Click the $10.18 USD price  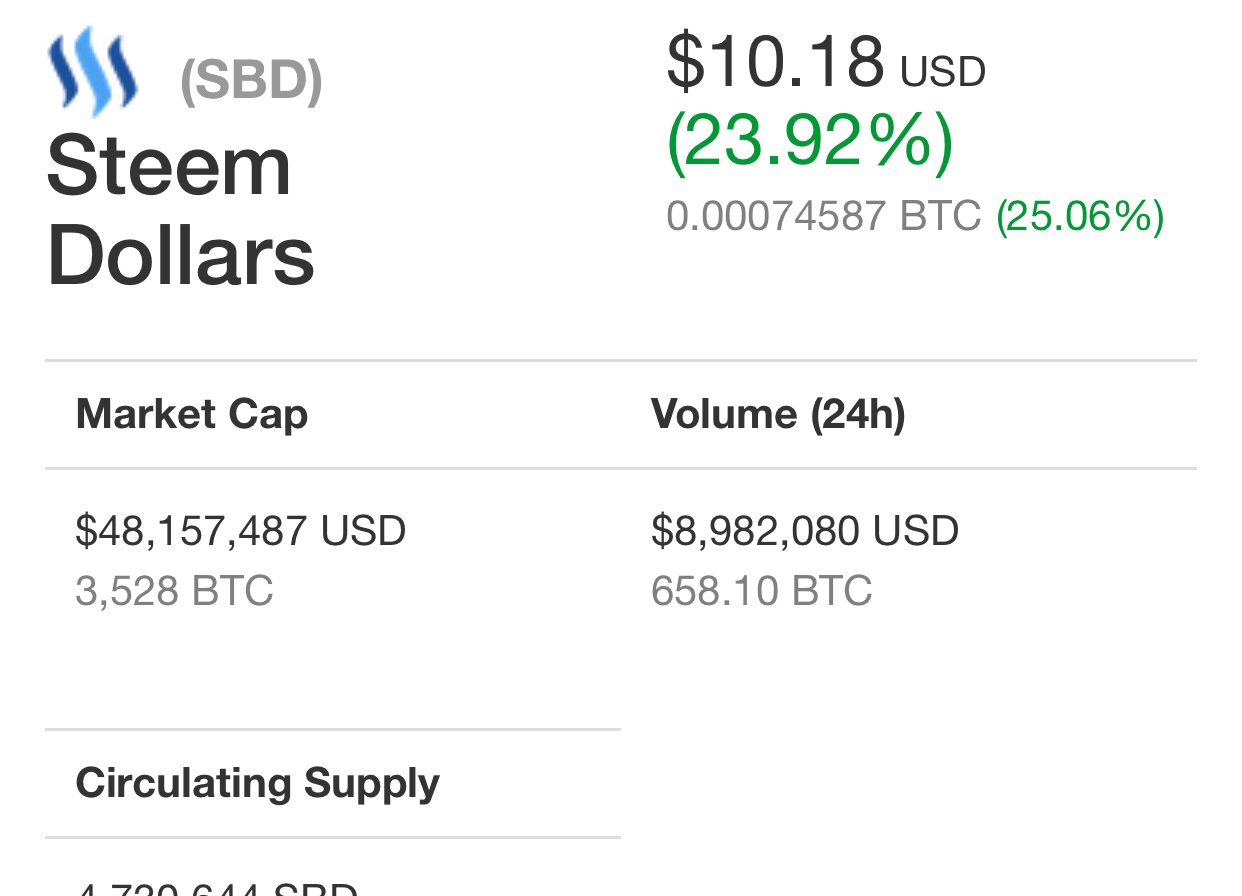point(826,62)
